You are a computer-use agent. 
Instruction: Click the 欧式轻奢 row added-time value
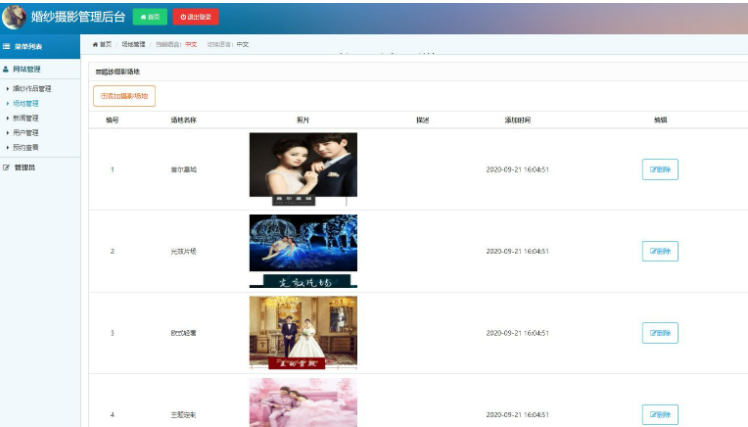pos(518,333)
